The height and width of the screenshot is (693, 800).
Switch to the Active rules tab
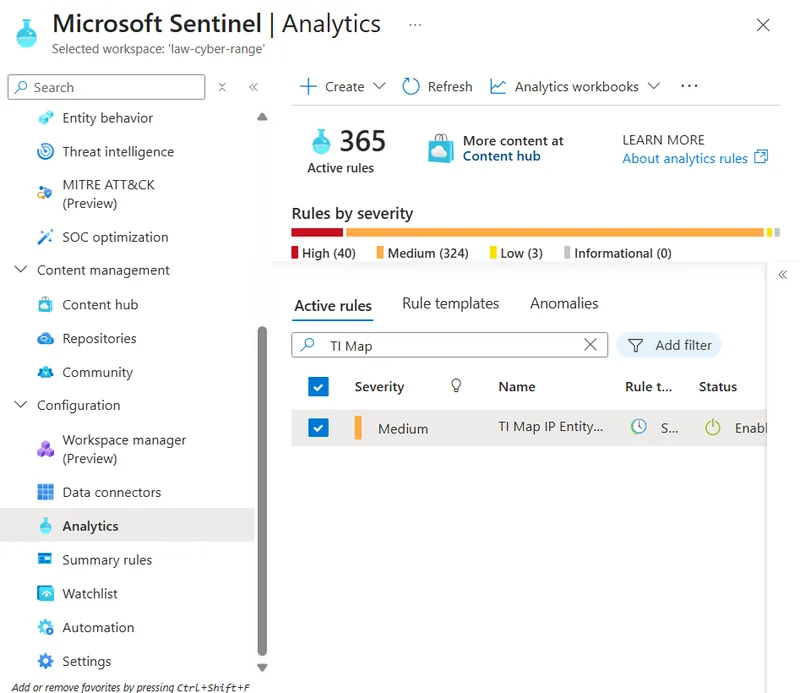tap(333, 306)
